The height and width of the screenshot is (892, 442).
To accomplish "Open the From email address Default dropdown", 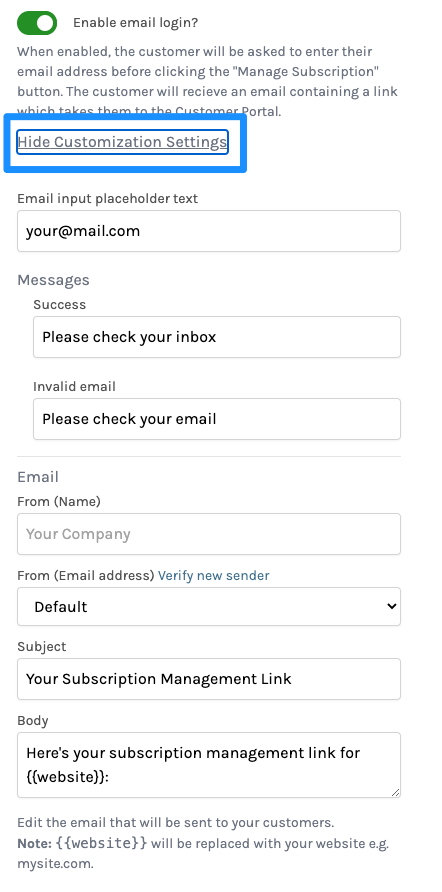I will pos(209,606).
